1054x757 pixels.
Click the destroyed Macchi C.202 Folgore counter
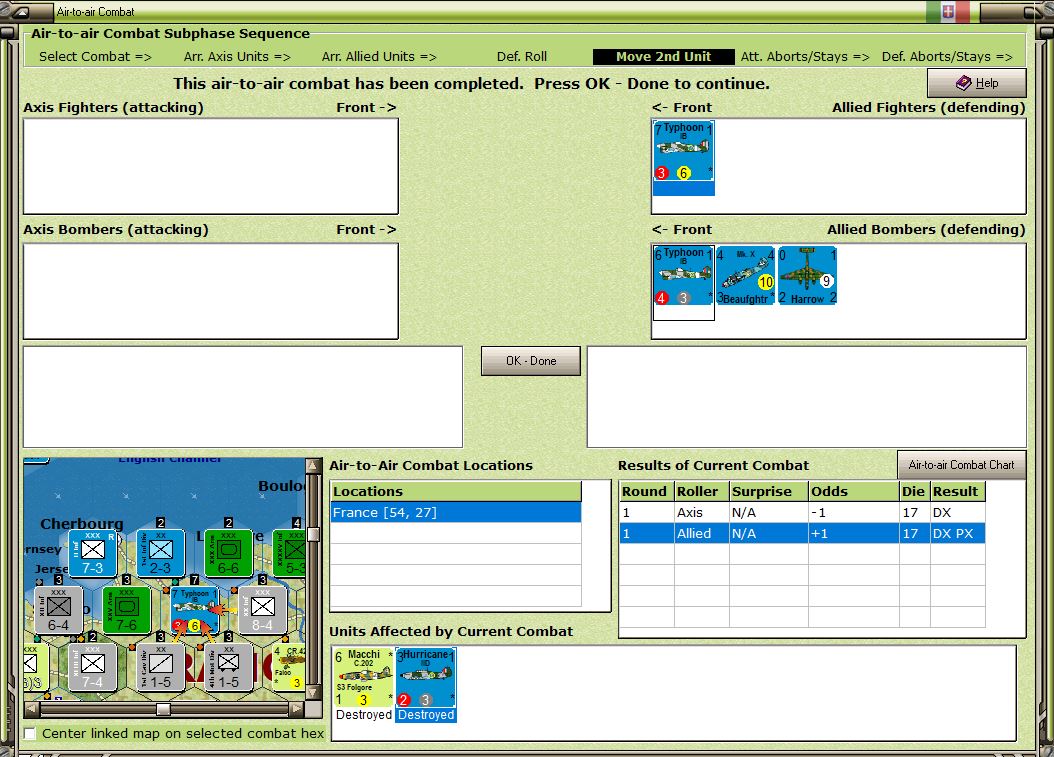tap(364, 678)
